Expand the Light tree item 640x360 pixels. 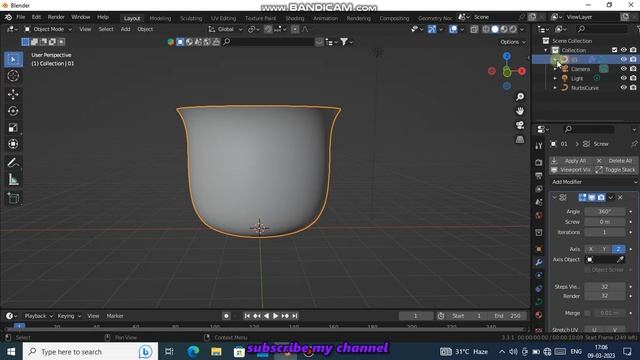pyautogui.click(x=555, y=78)
